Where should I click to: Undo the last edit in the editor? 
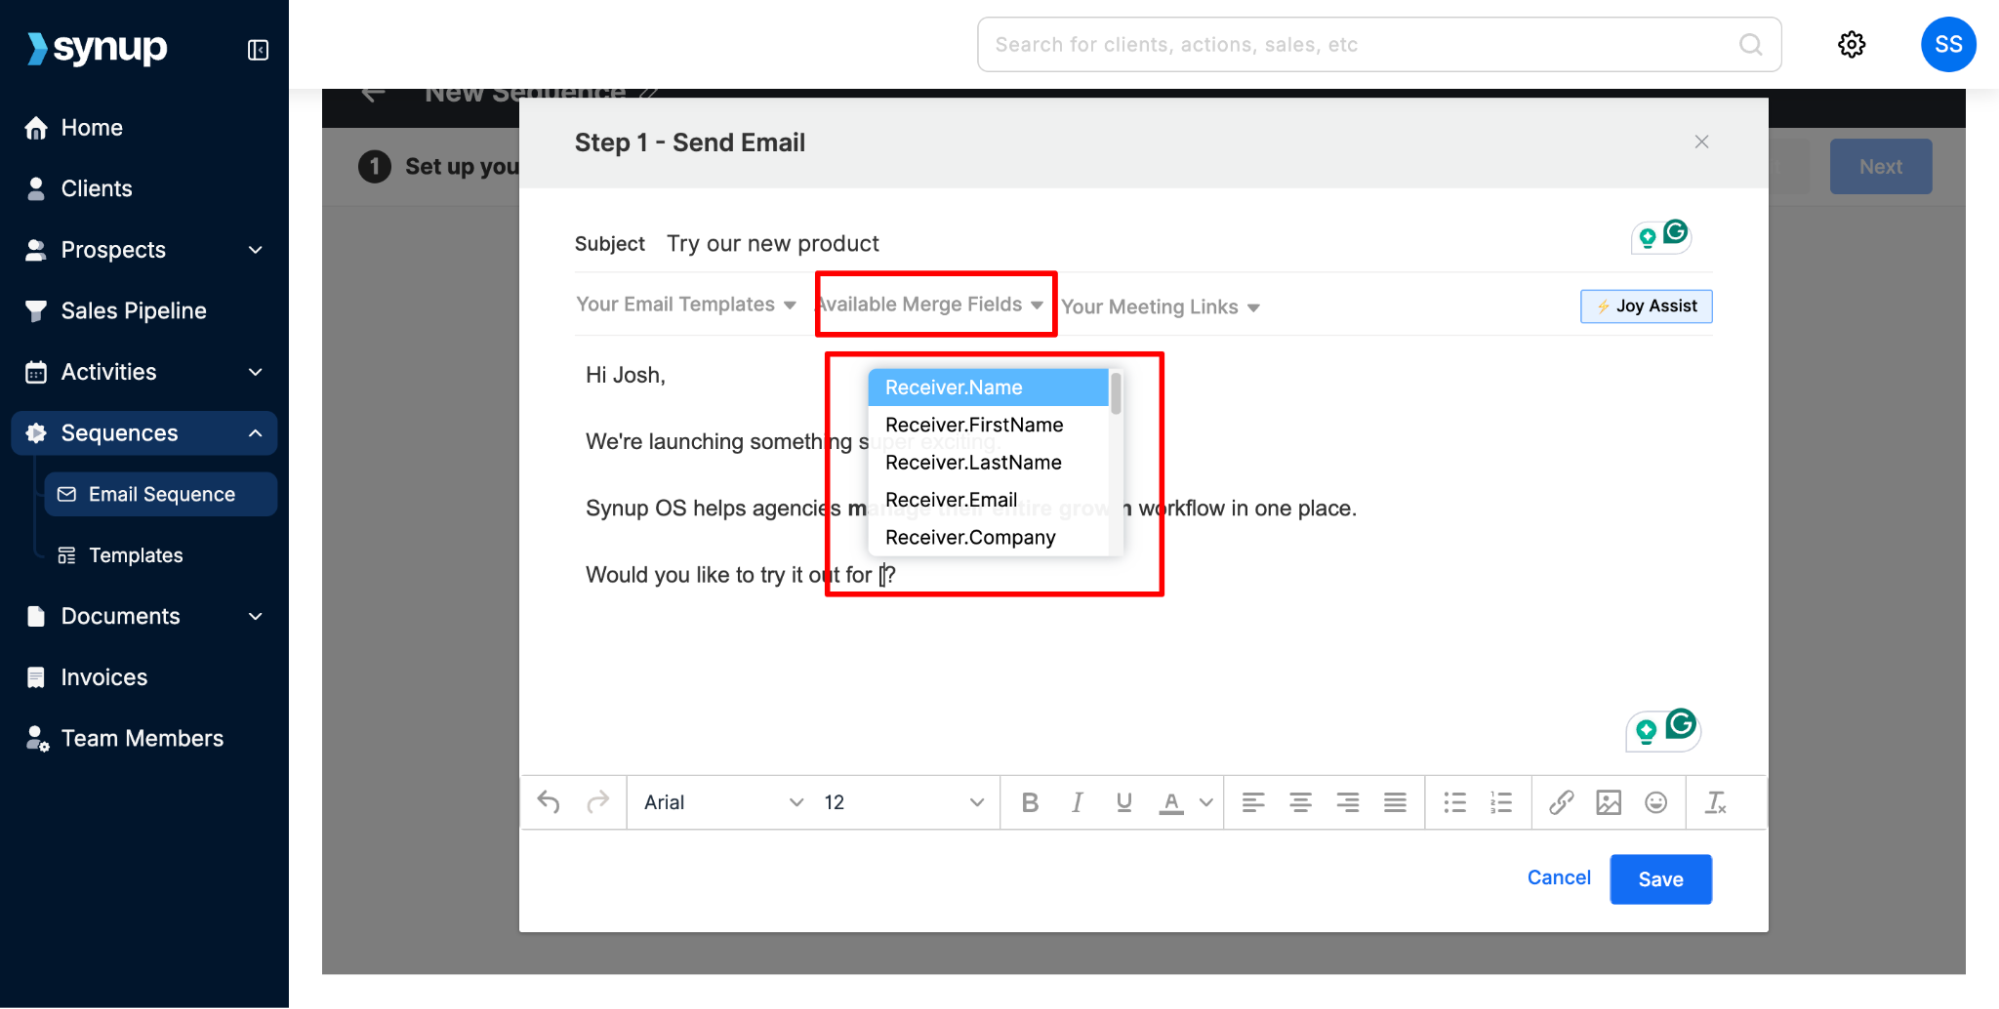point(548,802)
